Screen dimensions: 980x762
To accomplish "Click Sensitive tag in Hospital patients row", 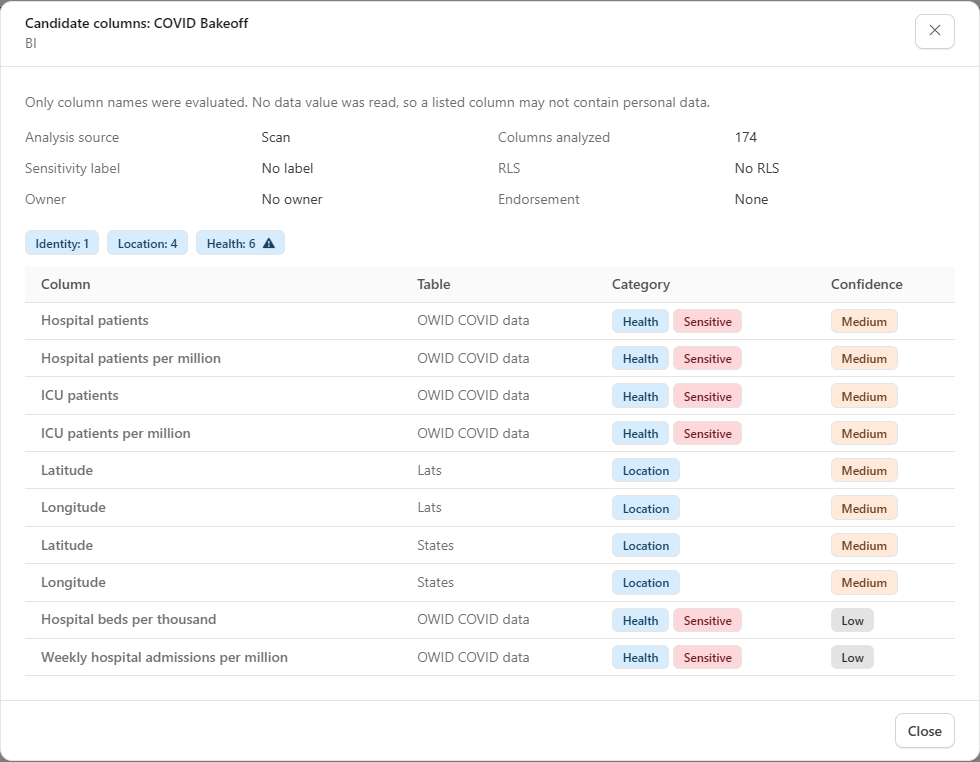I will [x=708, y=321].
